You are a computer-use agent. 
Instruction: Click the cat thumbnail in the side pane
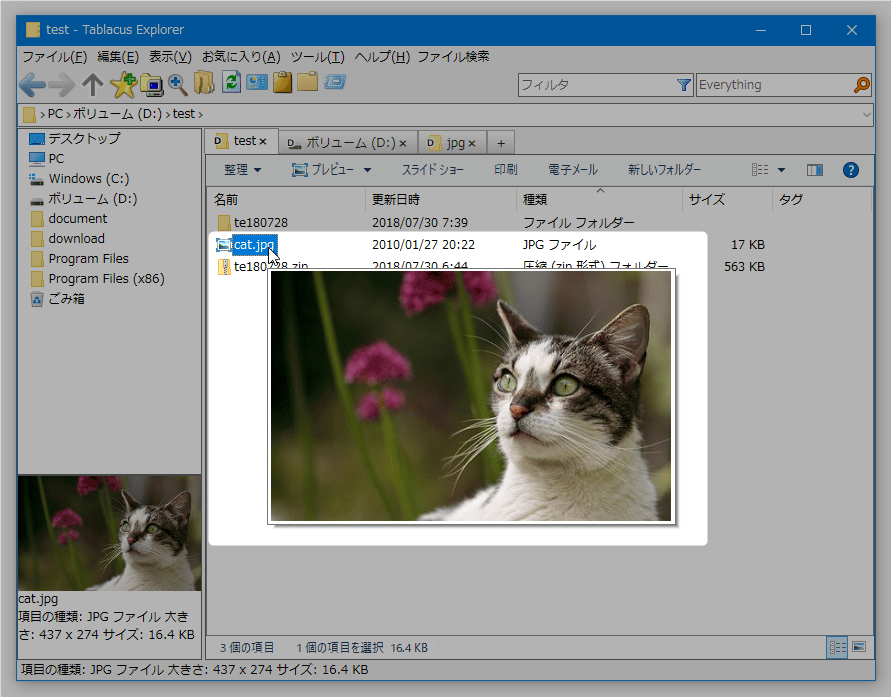[x=110, y=533]
